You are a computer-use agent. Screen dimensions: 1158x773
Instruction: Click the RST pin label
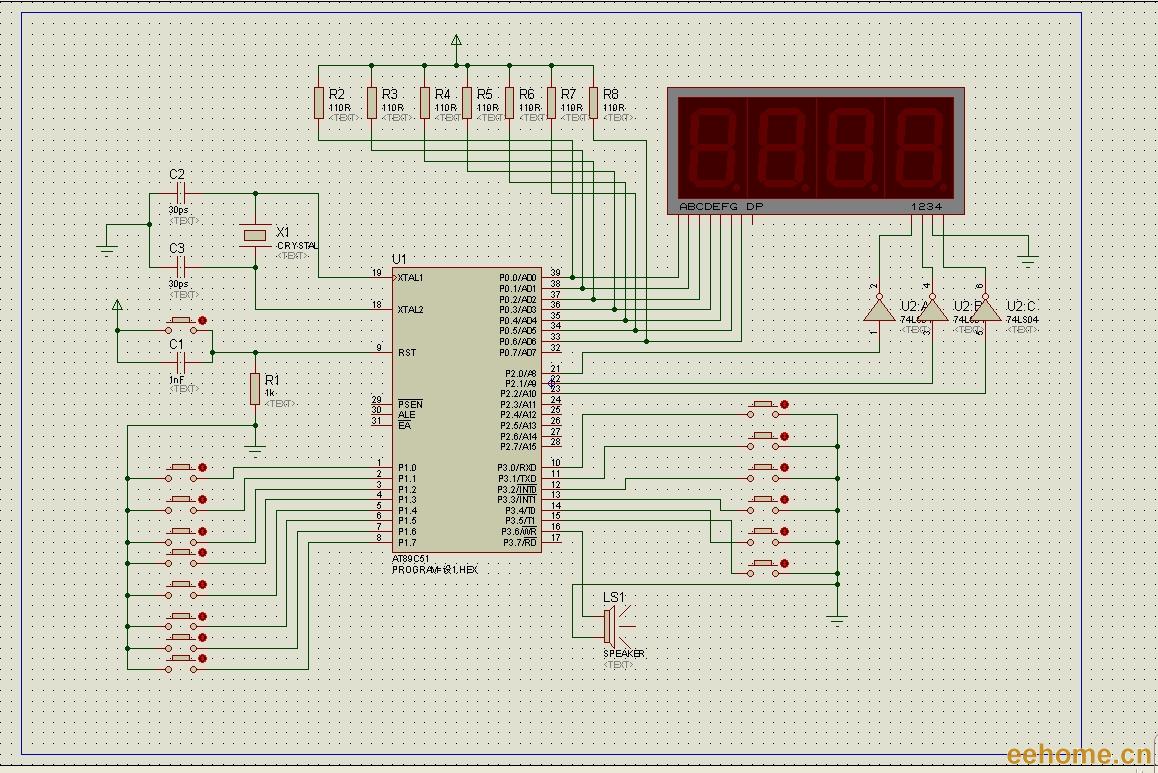coord(407,352)
